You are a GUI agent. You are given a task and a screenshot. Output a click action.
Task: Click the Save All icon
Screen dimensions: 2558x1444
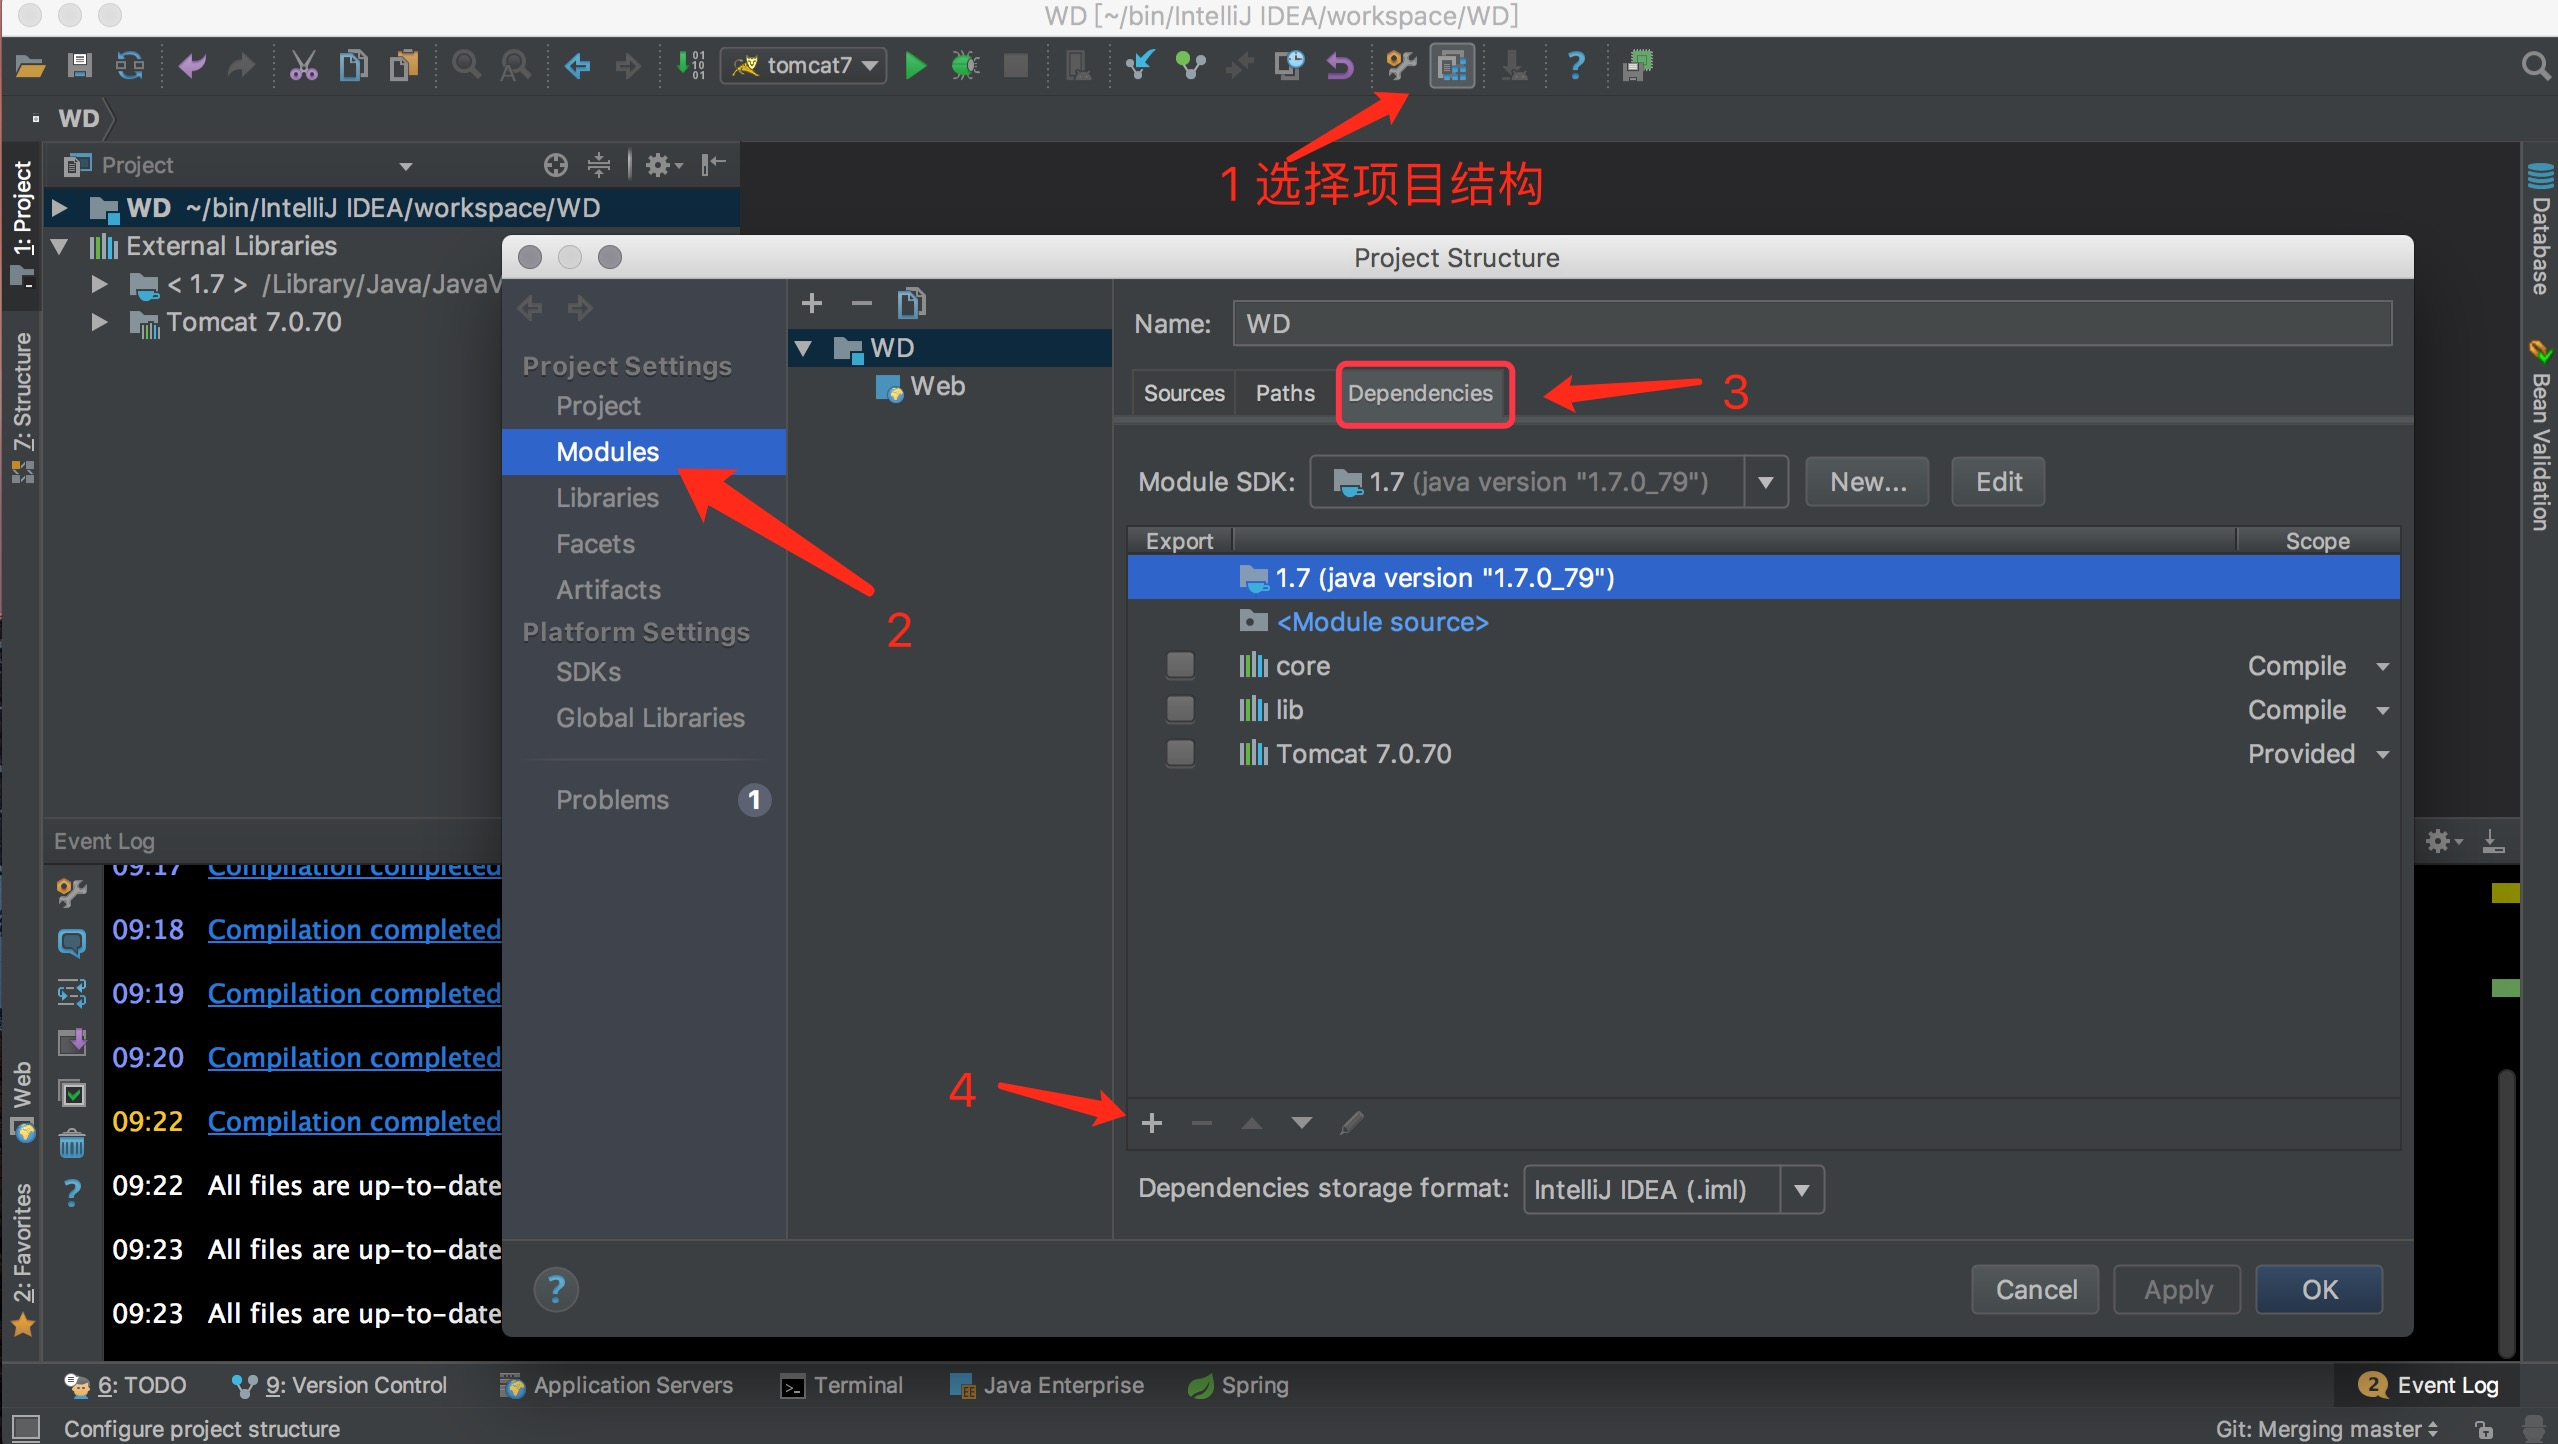(x=80, y=65)
